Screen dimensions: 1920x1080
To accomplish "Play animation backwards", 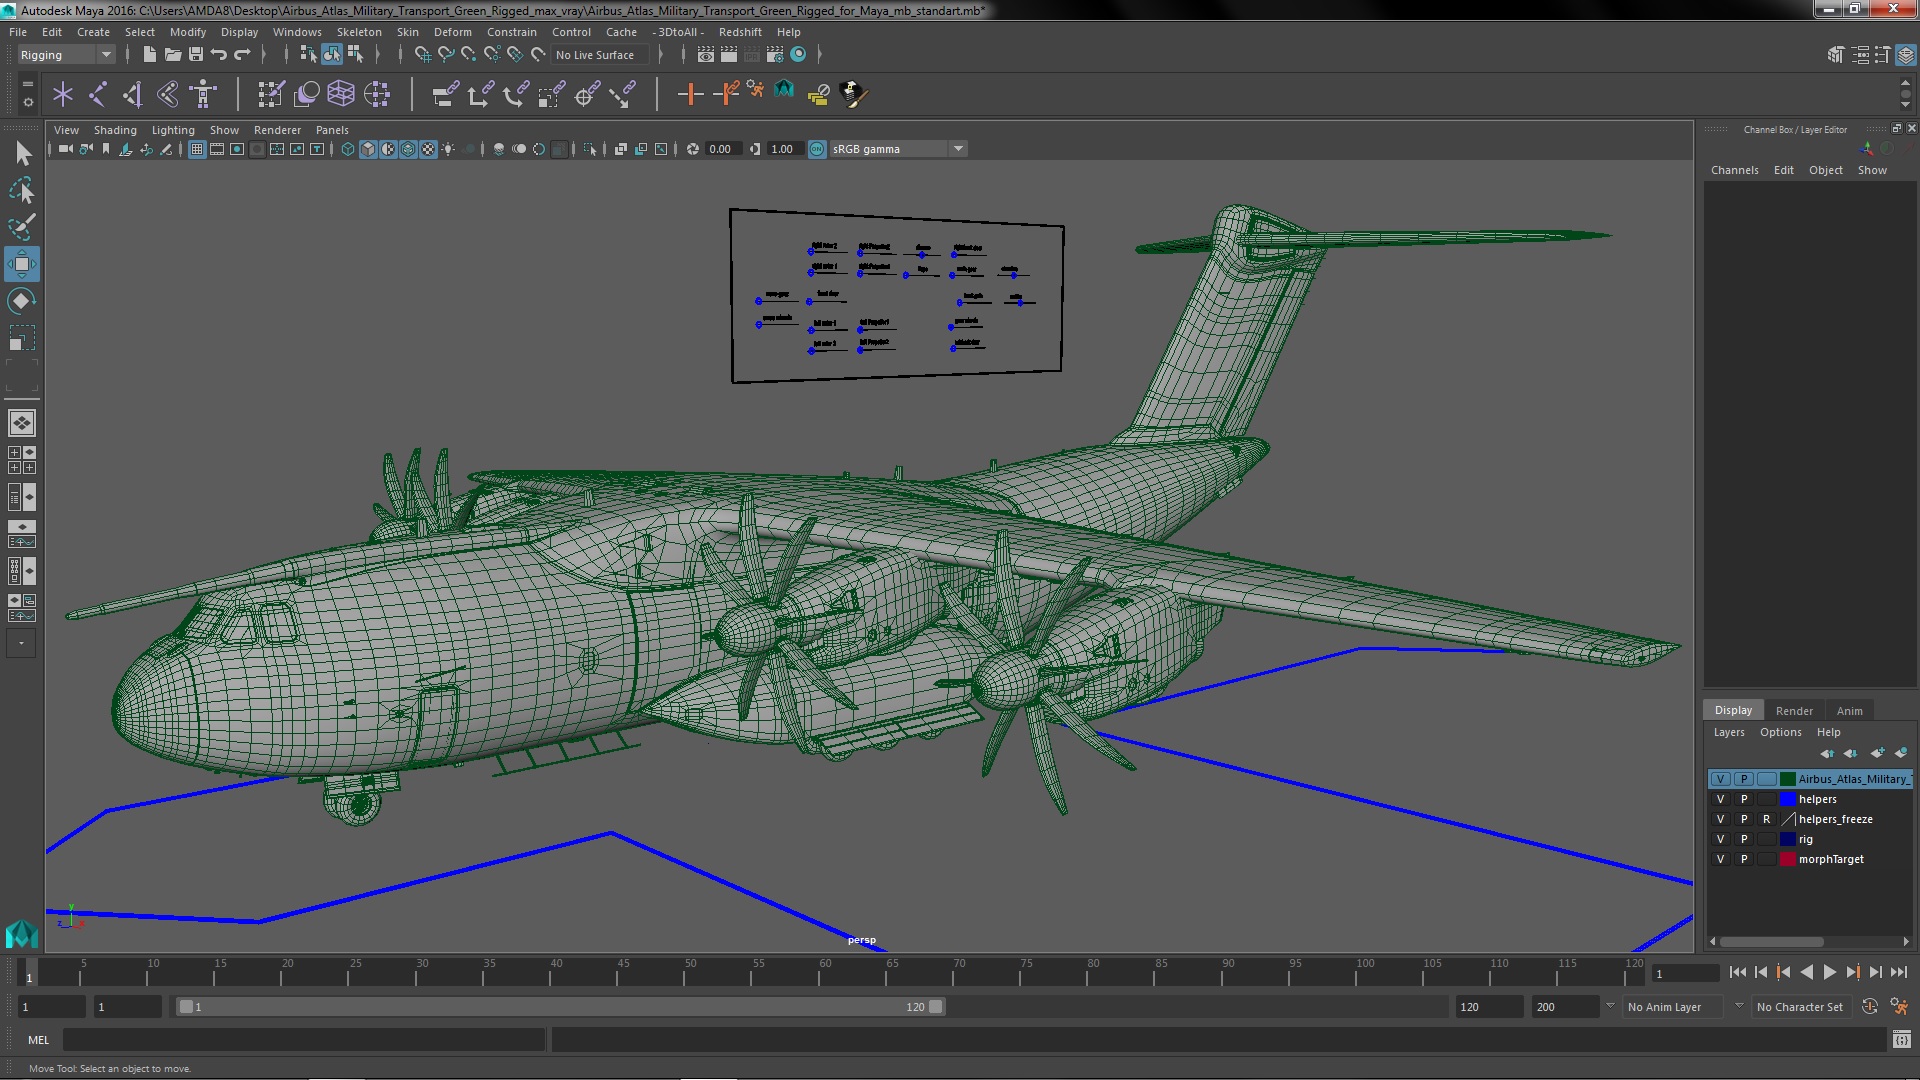I will (x=1806, y=972).
